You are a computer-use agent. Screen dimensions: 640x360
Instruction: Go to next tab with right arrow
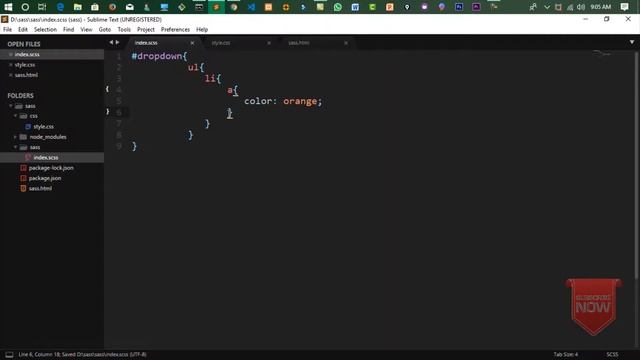tap(118, 42)
